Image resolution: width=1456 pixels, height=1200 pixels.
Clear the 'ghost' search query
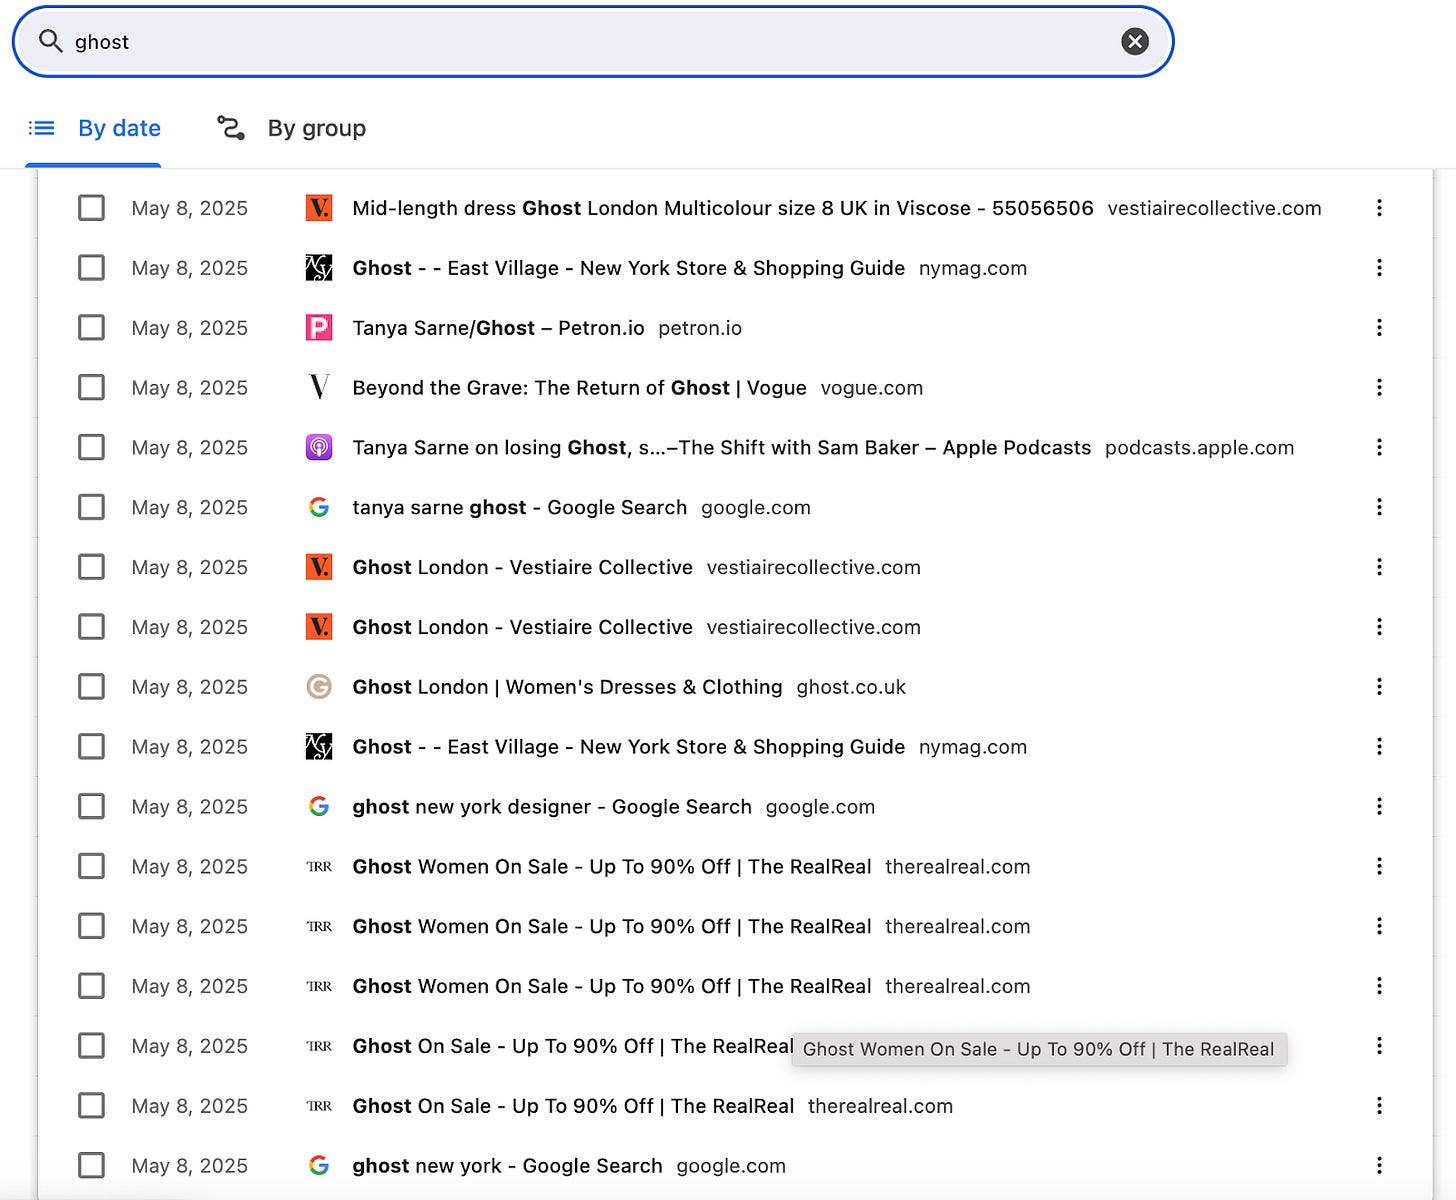(1134, 41)
